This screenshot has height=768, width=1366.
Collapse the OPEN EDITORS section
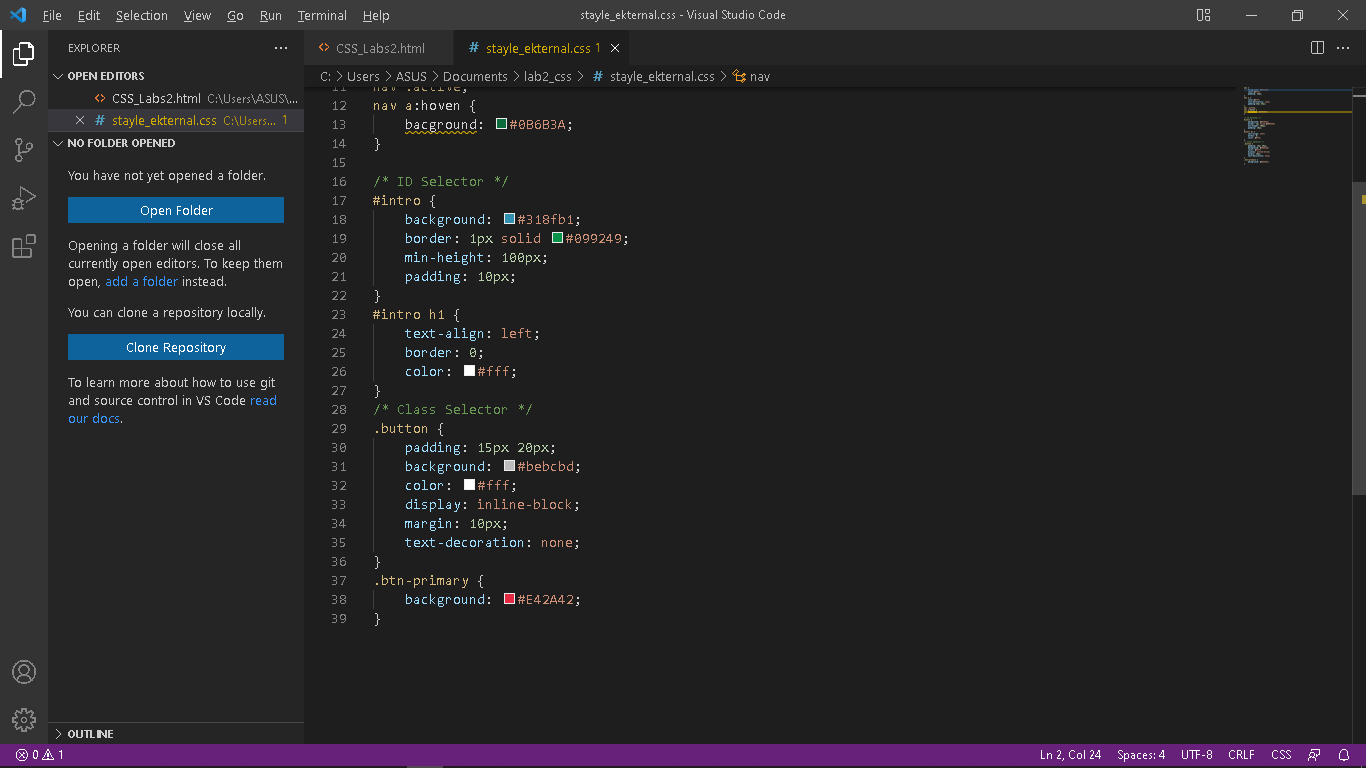point(57,75)
